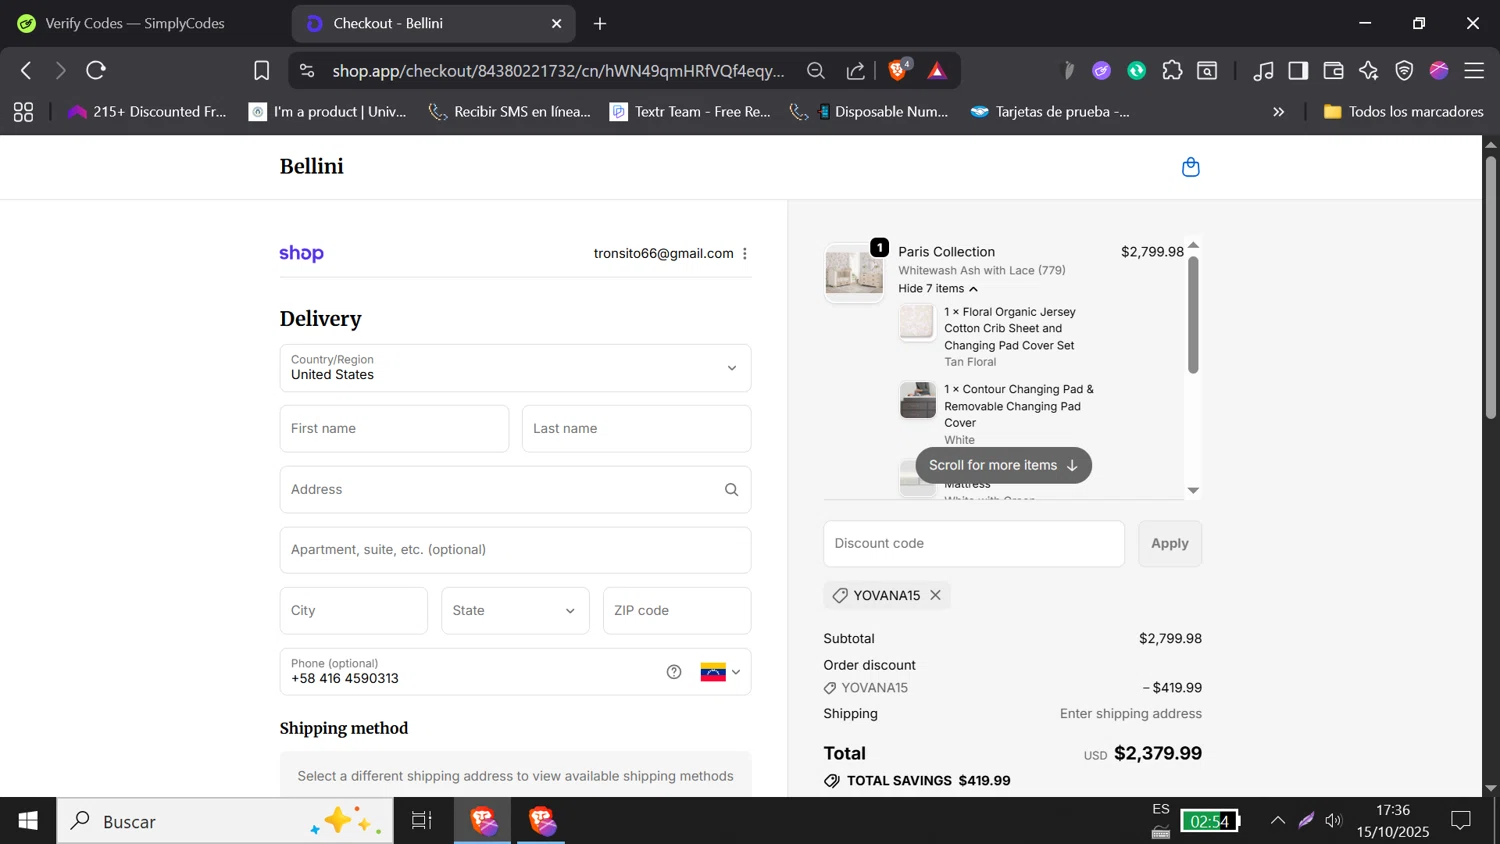
Task: Click Scroll for more items button
Action: pyautogui.click(x=1003, y=465)
